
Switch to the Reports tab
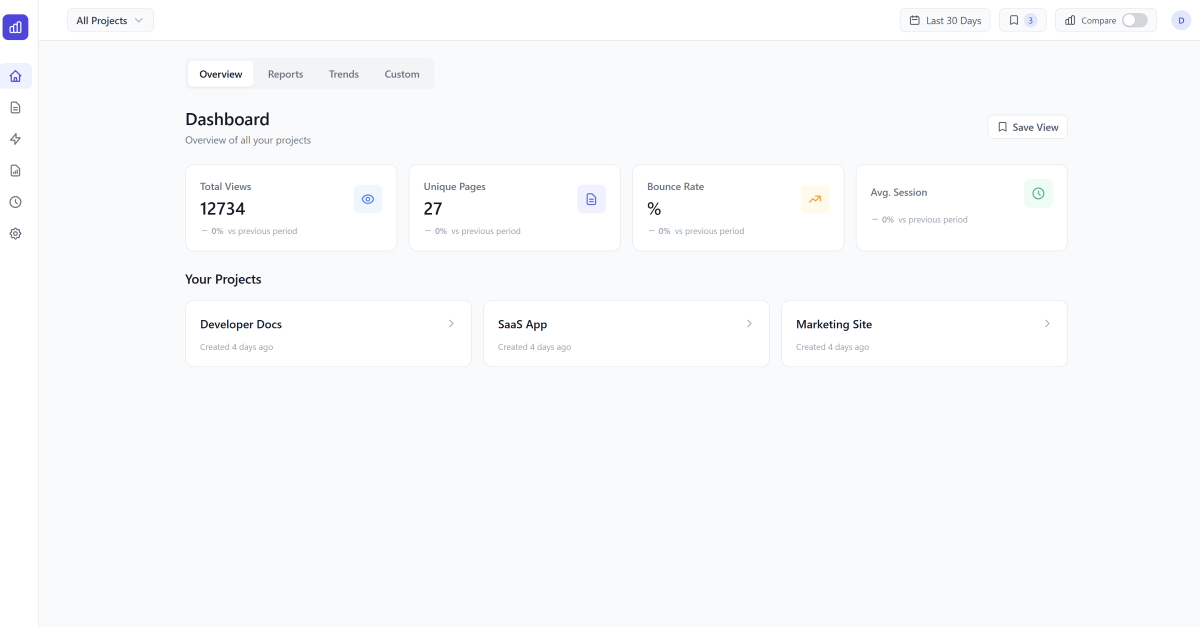pos(285,73)
